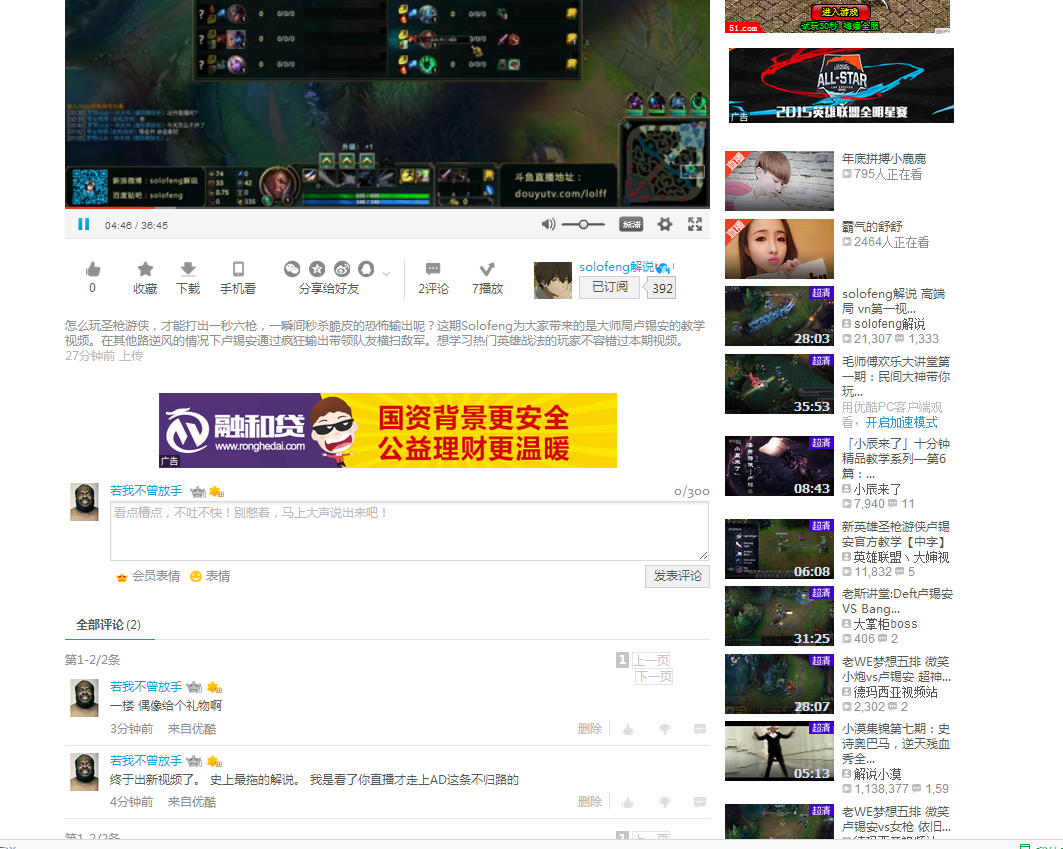1063x849 pixels.
Task: Open the 标清 video quality selector
Action: (x=631, y=224)
